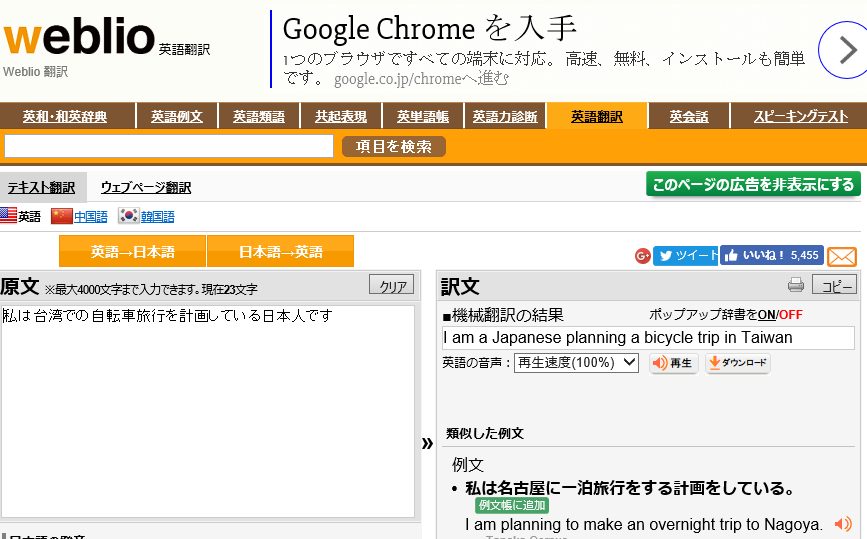The width and height of the screenshot is (867, 539).
Task: Open スピーキングテスト tab
Action: [800, 117]
